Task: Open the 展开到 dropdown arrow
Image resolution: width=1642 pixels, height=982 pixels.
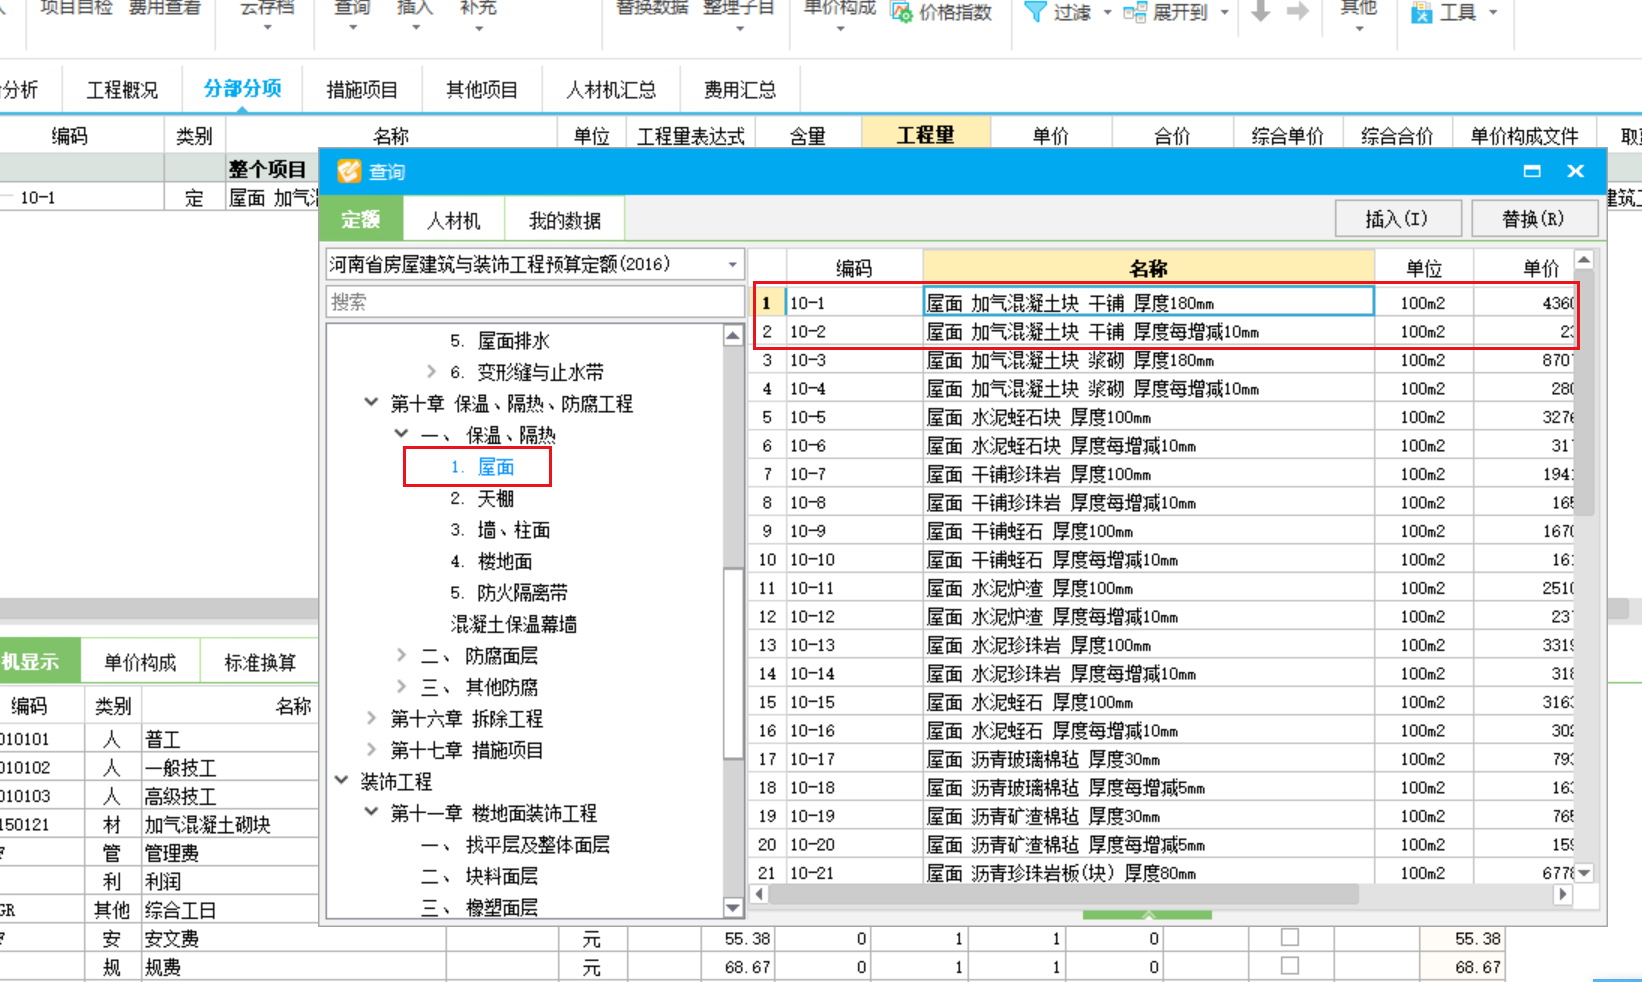Action: click(1224, 13)
